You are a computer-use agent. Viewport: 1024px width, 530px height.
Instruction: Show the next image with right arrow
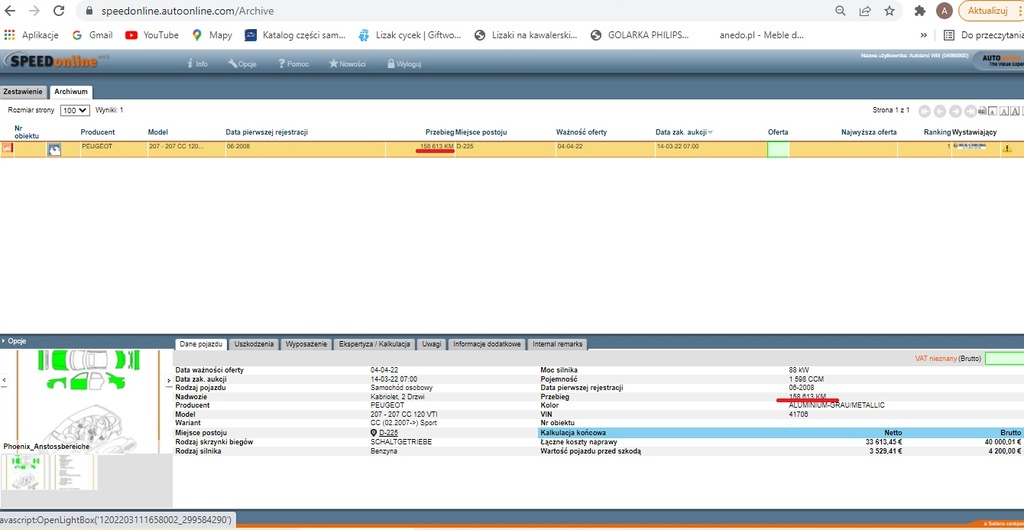[x=168, y=380]
